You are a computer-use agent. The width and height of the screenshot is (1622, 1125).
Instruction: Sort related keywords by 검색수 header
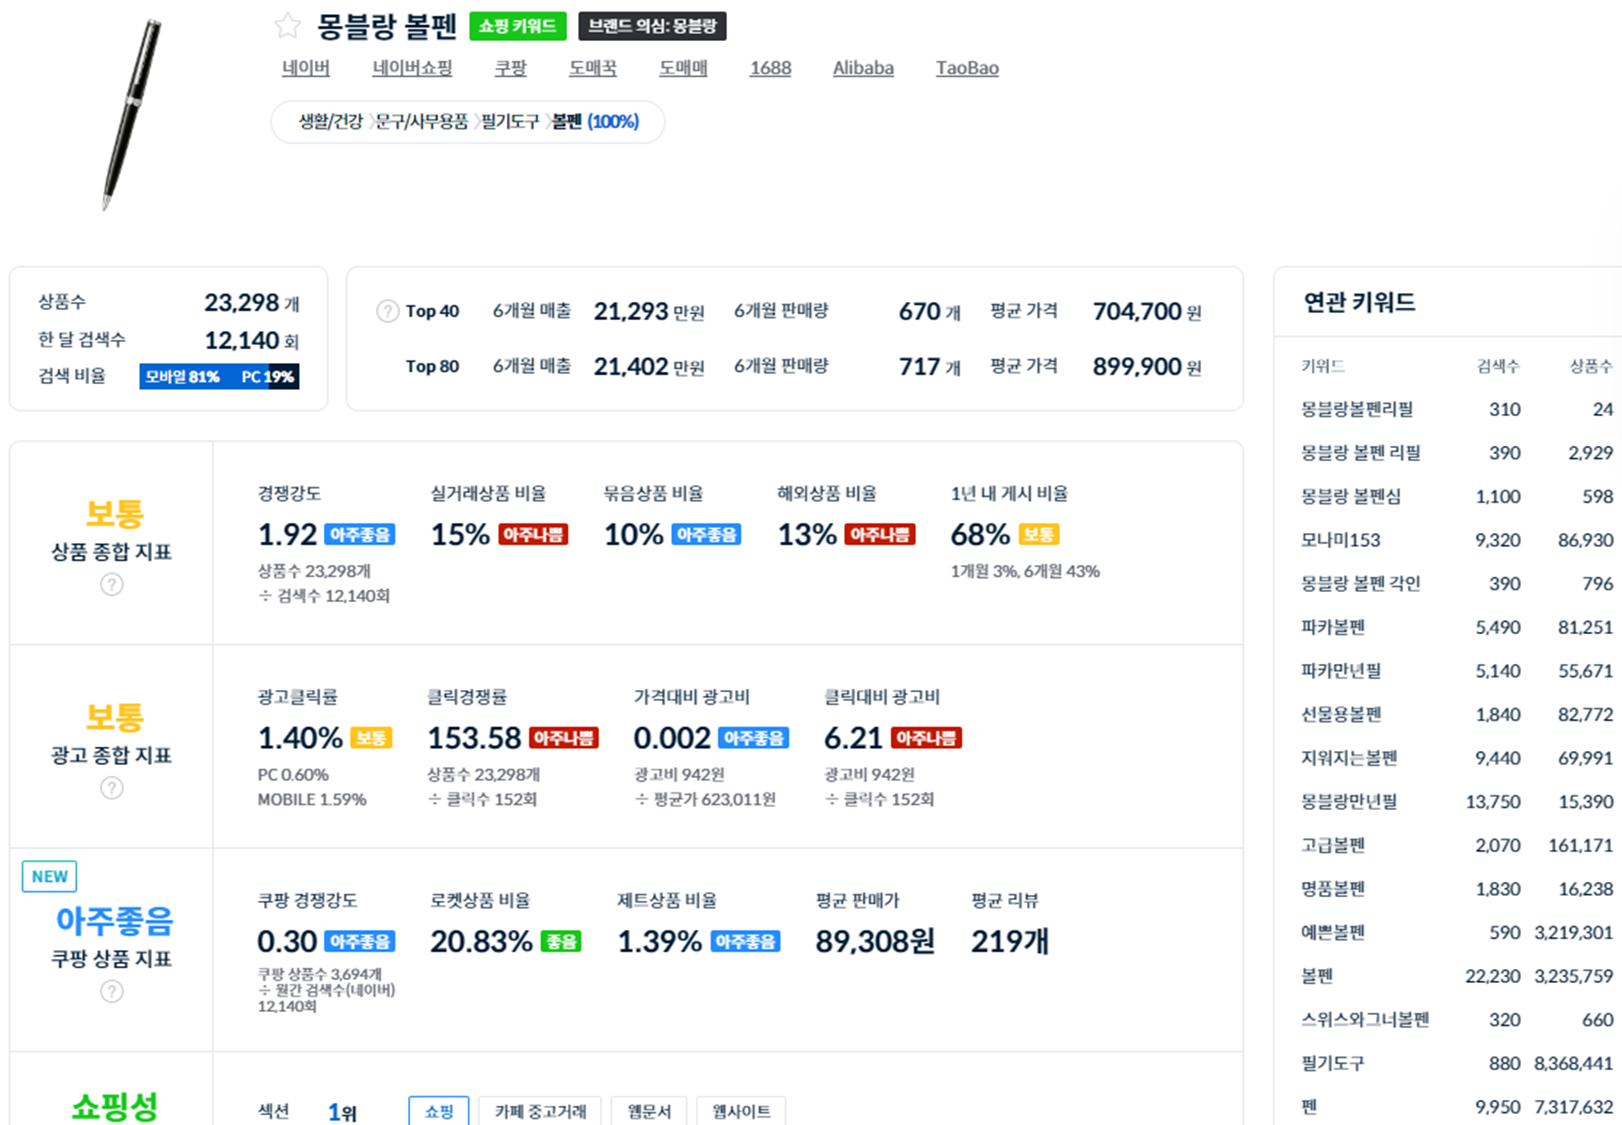pos(1498,367)
